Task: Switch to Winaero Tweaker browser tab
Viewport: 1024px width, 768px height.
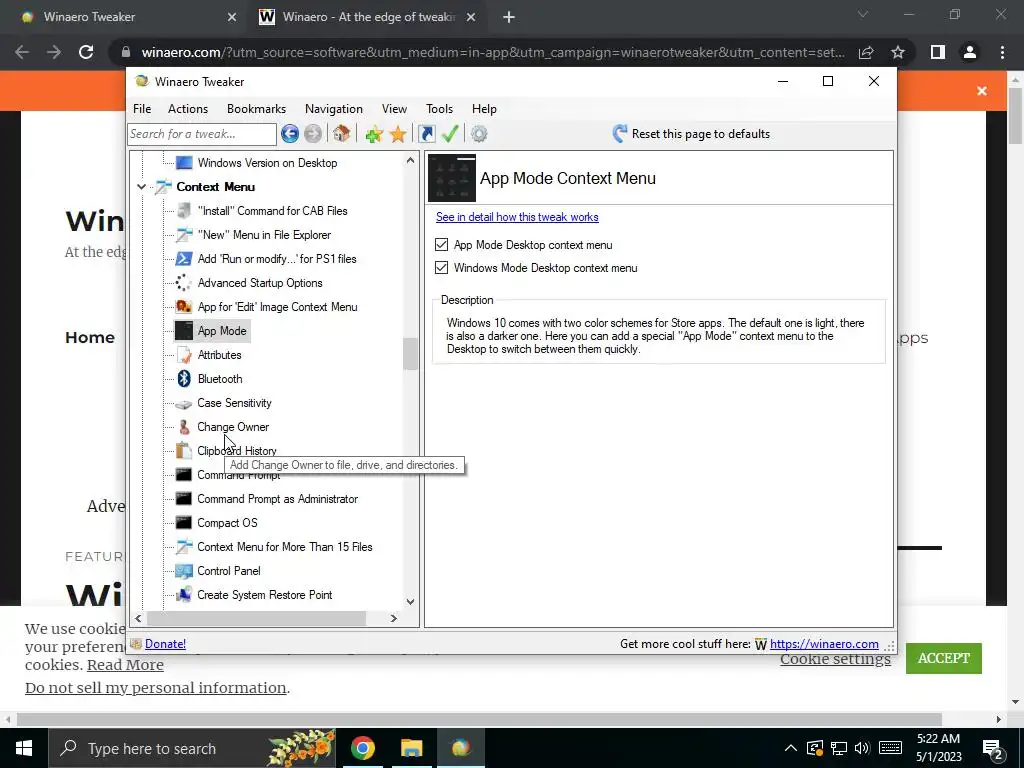Action: pyautogui.click(x=128, y=17)
